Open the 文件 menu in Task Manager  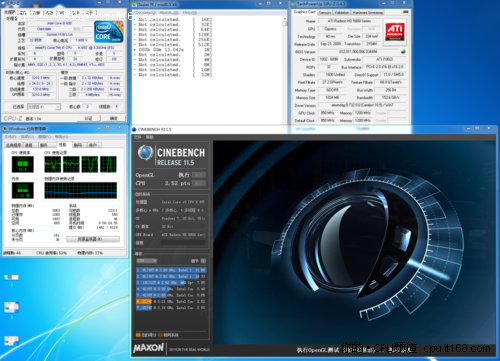click(10, 137)
